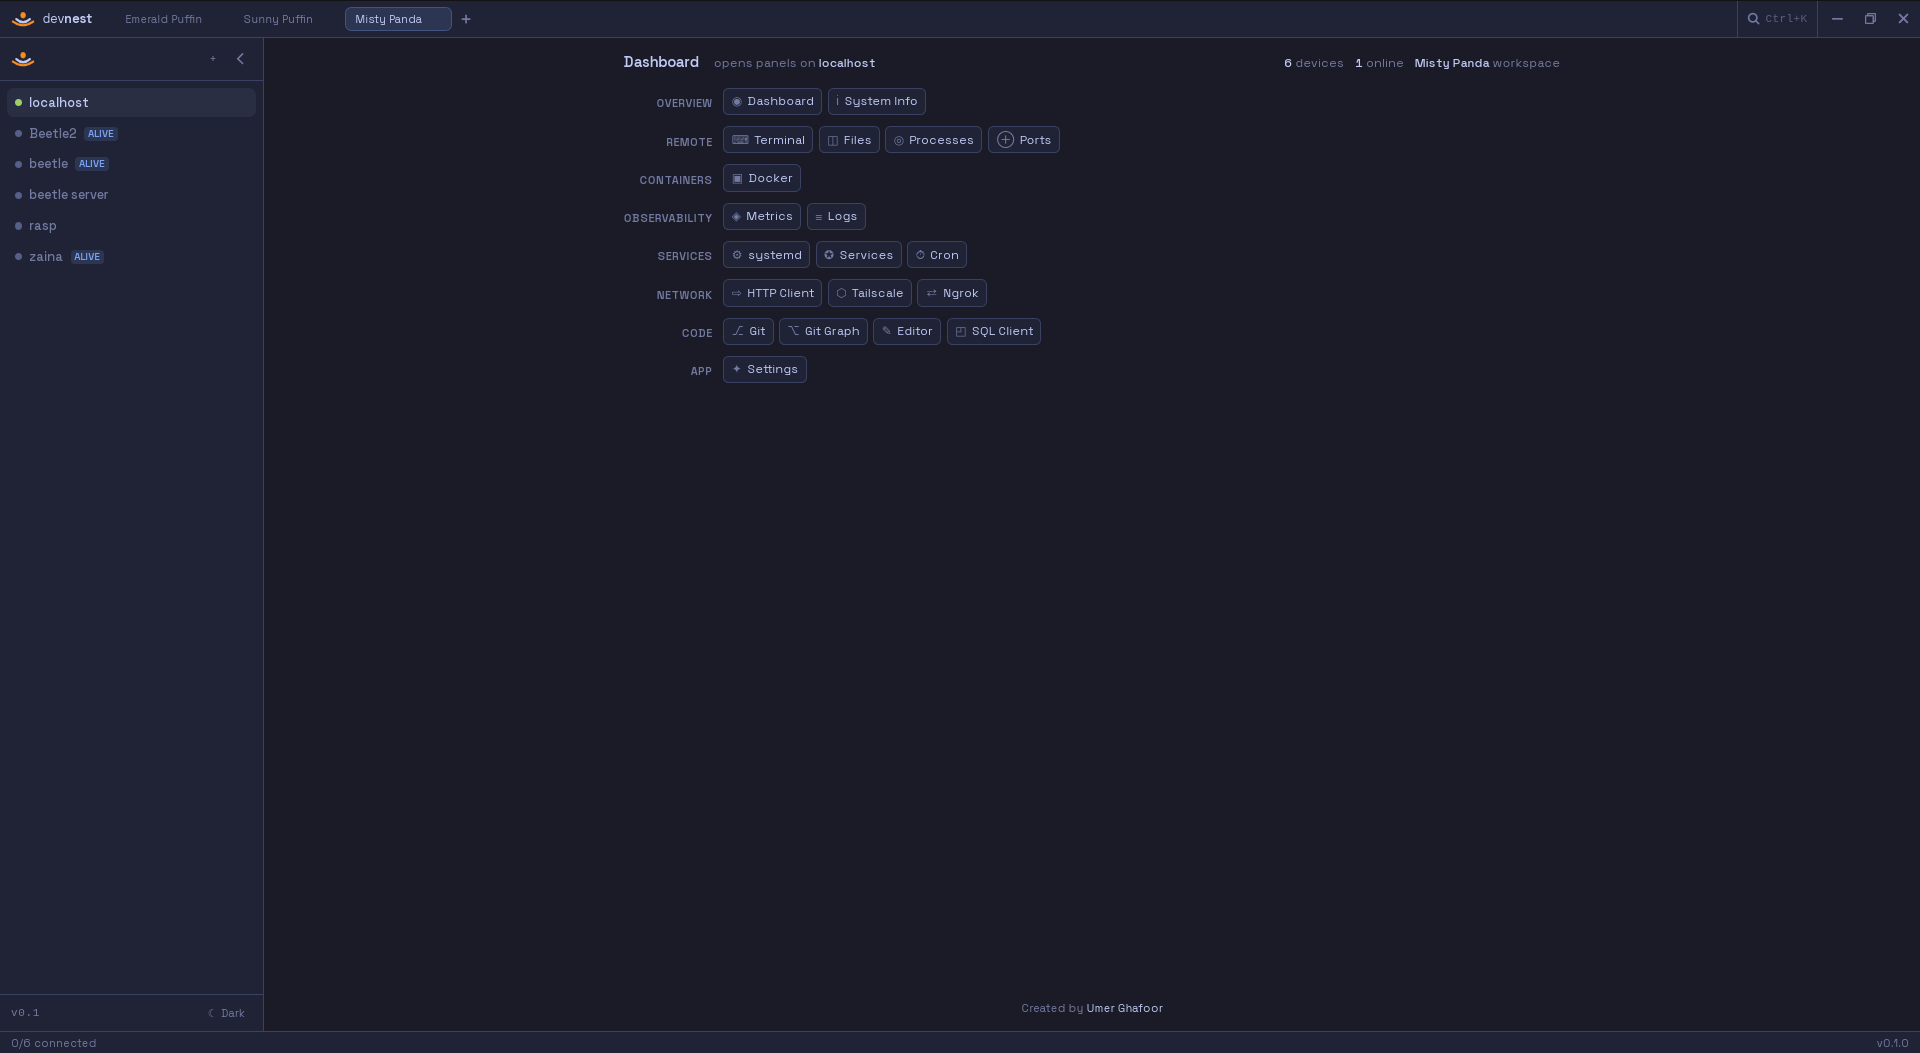Open the Processes panel
The image size is (1920, 1053).
(x=933, y=140)
